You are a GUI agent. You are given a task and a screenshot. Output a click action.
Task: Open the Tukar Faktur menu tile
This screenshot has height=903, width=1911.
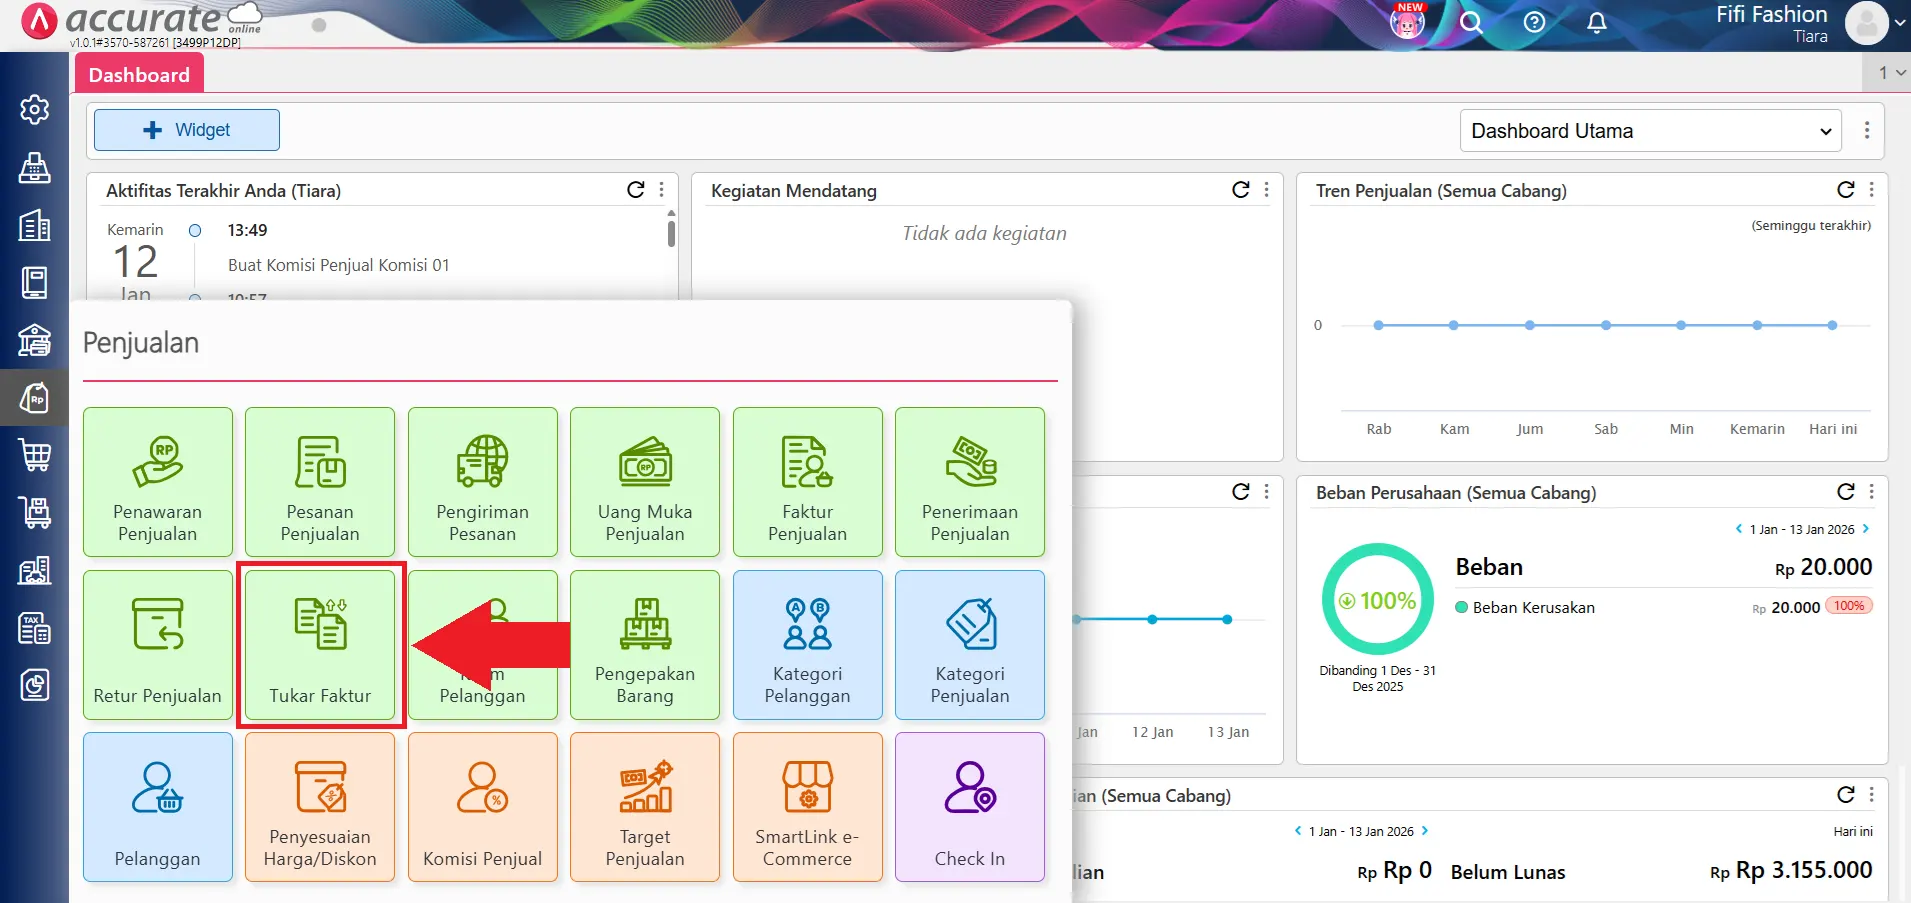320,645
